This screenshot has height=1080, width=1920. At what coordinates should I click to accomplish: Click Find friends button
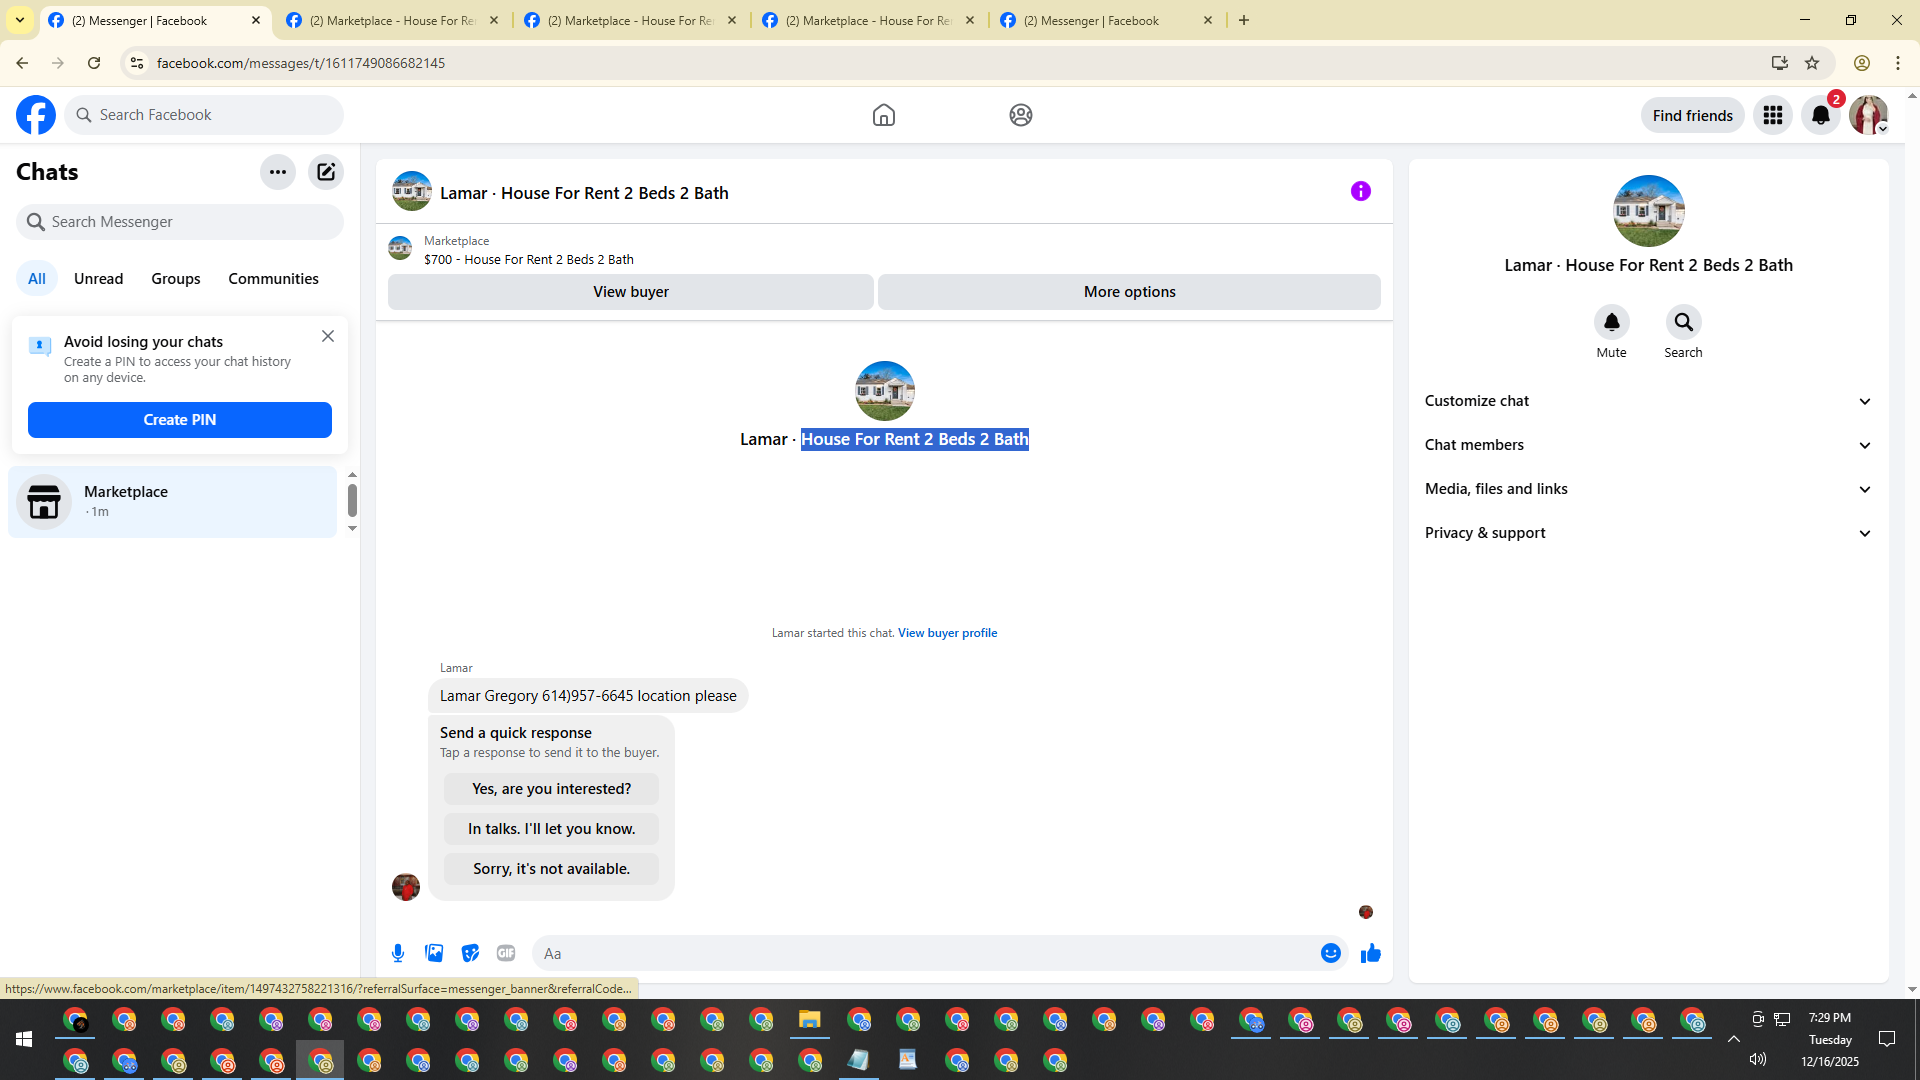(x=1693, y=115)
